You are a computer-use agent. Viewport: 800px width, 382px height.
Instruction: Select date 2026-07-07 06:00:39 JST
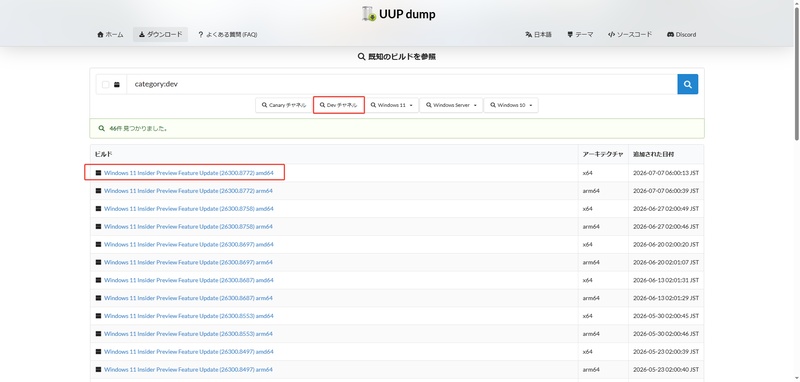(666, 191)
